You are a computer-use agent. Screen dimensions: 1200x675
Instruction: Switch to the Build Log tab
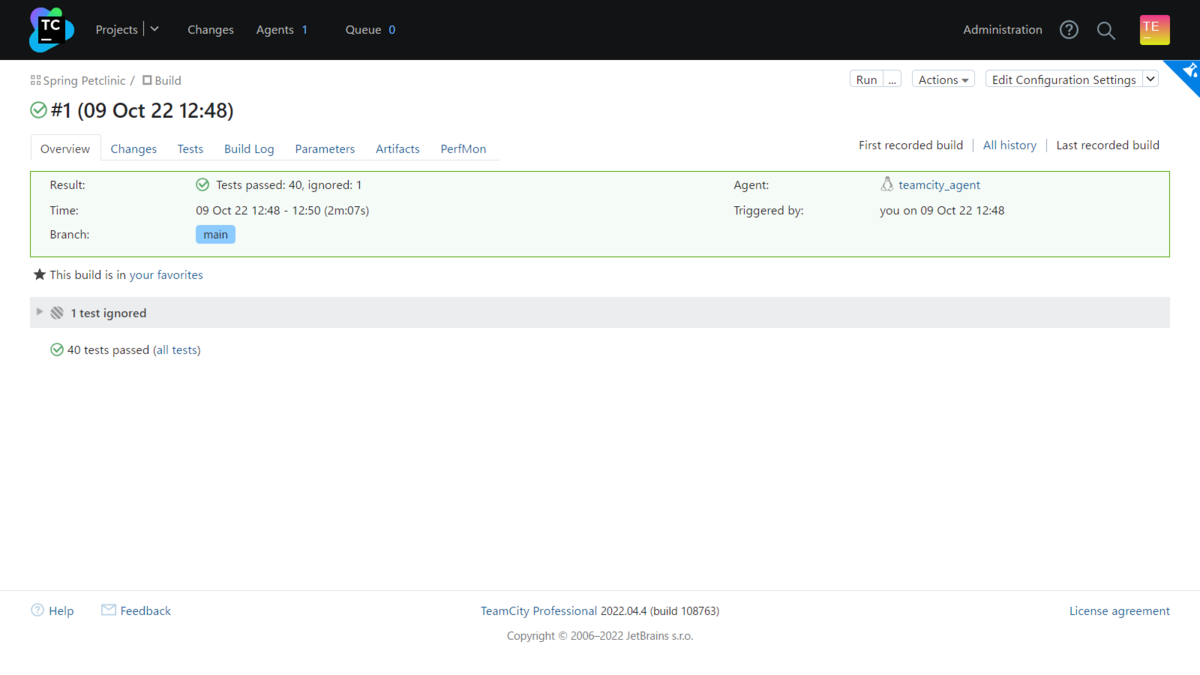coord(249,149)
